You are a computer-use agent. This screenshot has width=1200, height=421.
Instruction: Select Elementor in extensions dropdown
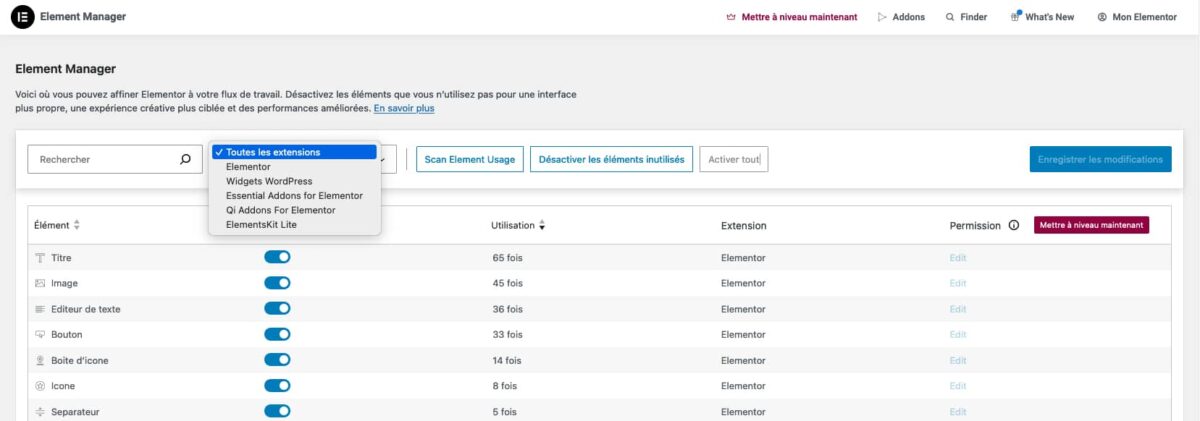(294, 167)
